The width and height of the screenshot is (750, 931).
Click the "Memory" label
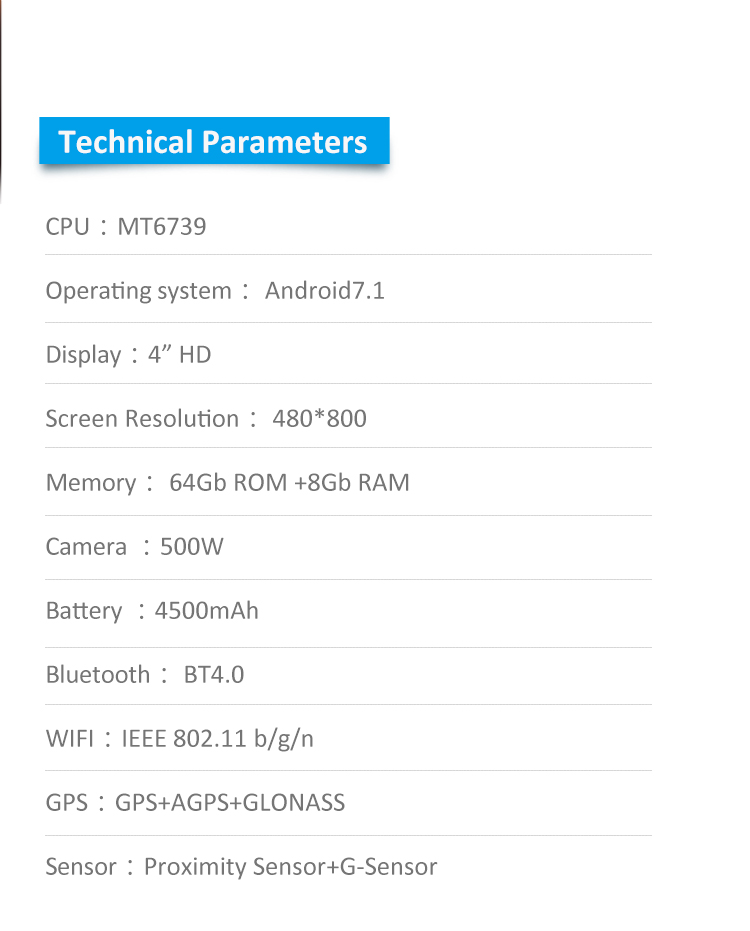(91, 483)
